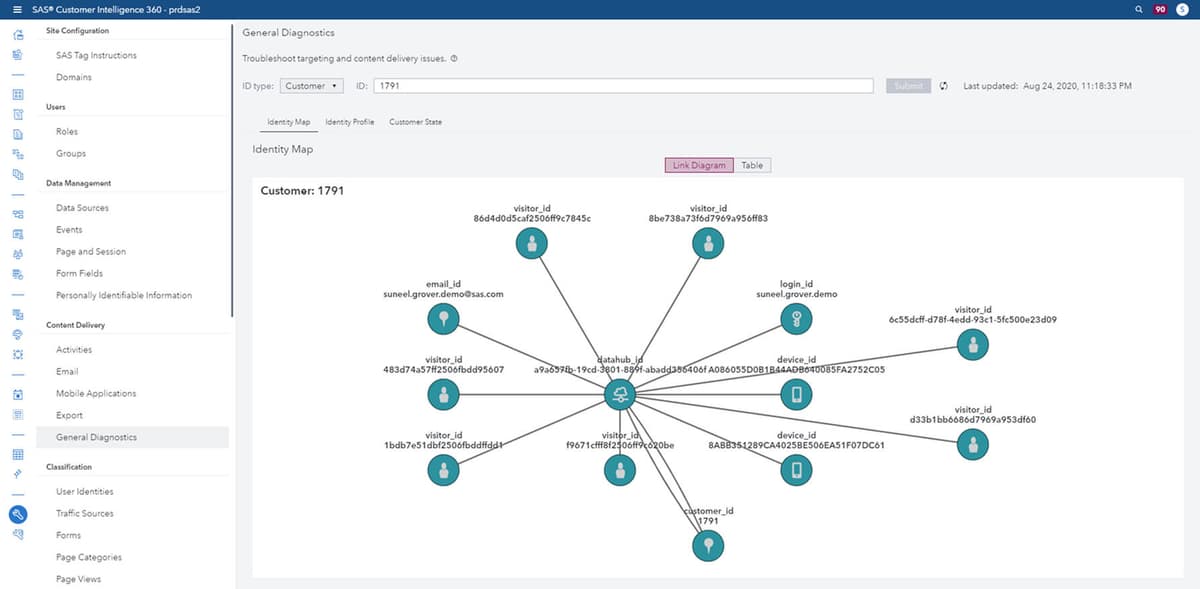Open the hamburger navigation menu
Viewport: 1200px width, 589px height.
[x=17, y=9]
